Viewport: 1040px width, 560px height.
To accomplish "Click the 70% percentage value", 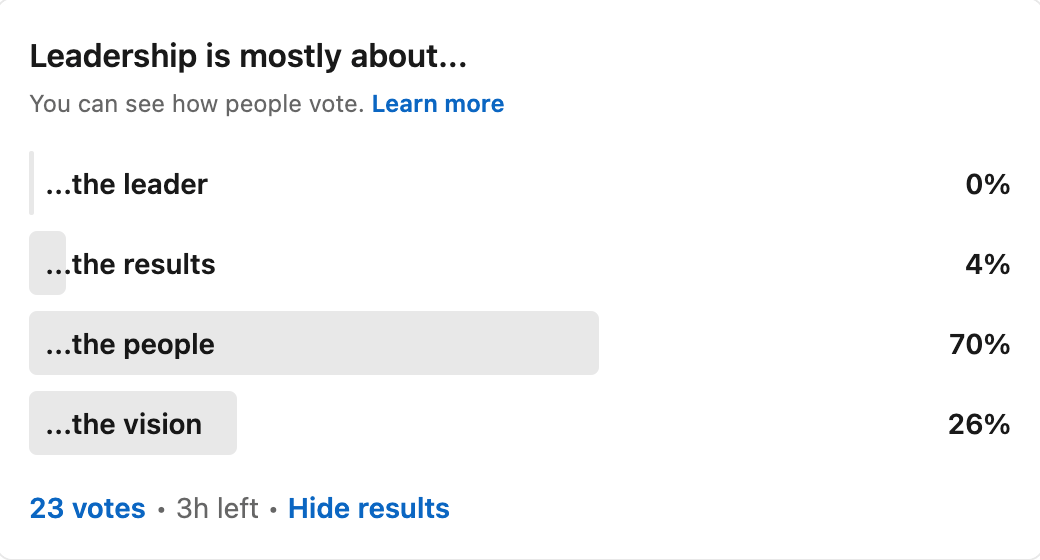I will (979, 344).
